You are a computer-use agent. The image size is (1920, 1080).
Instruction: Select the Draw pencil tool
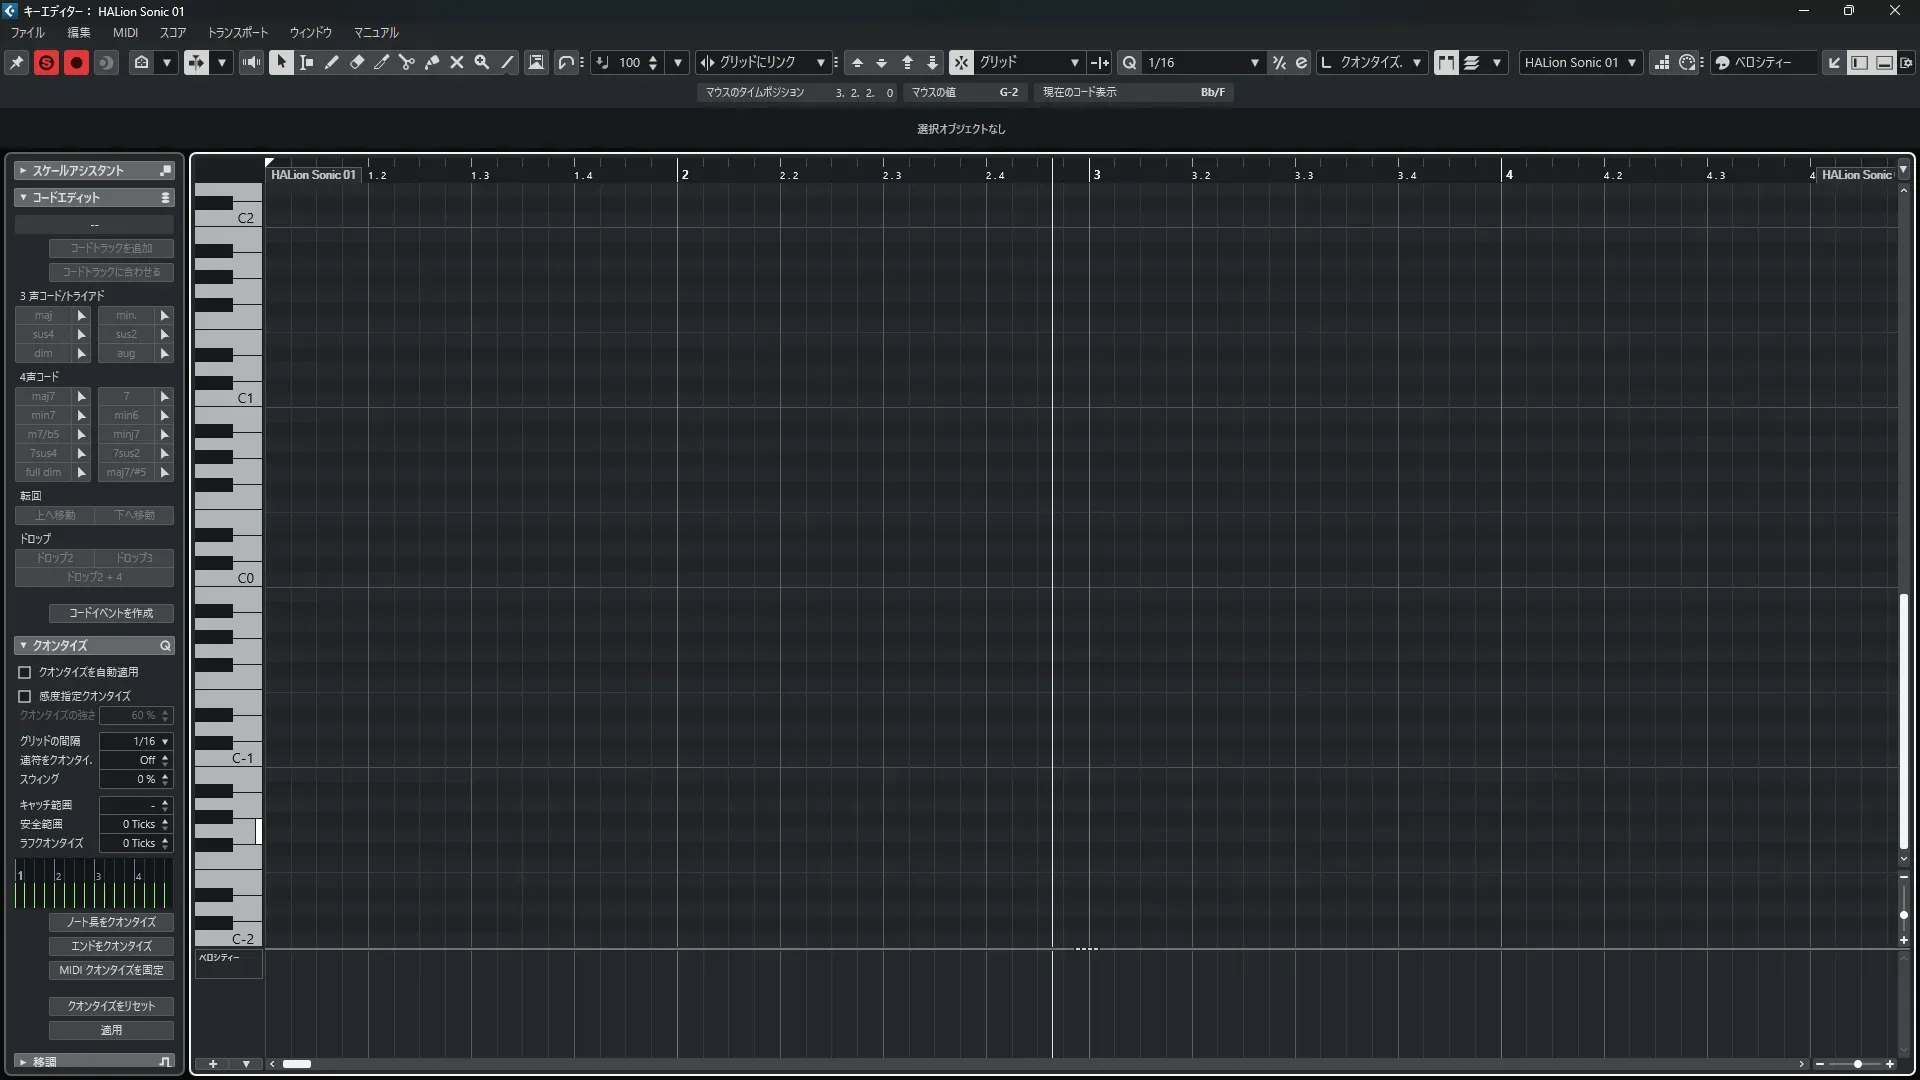(x=332, y=62)
